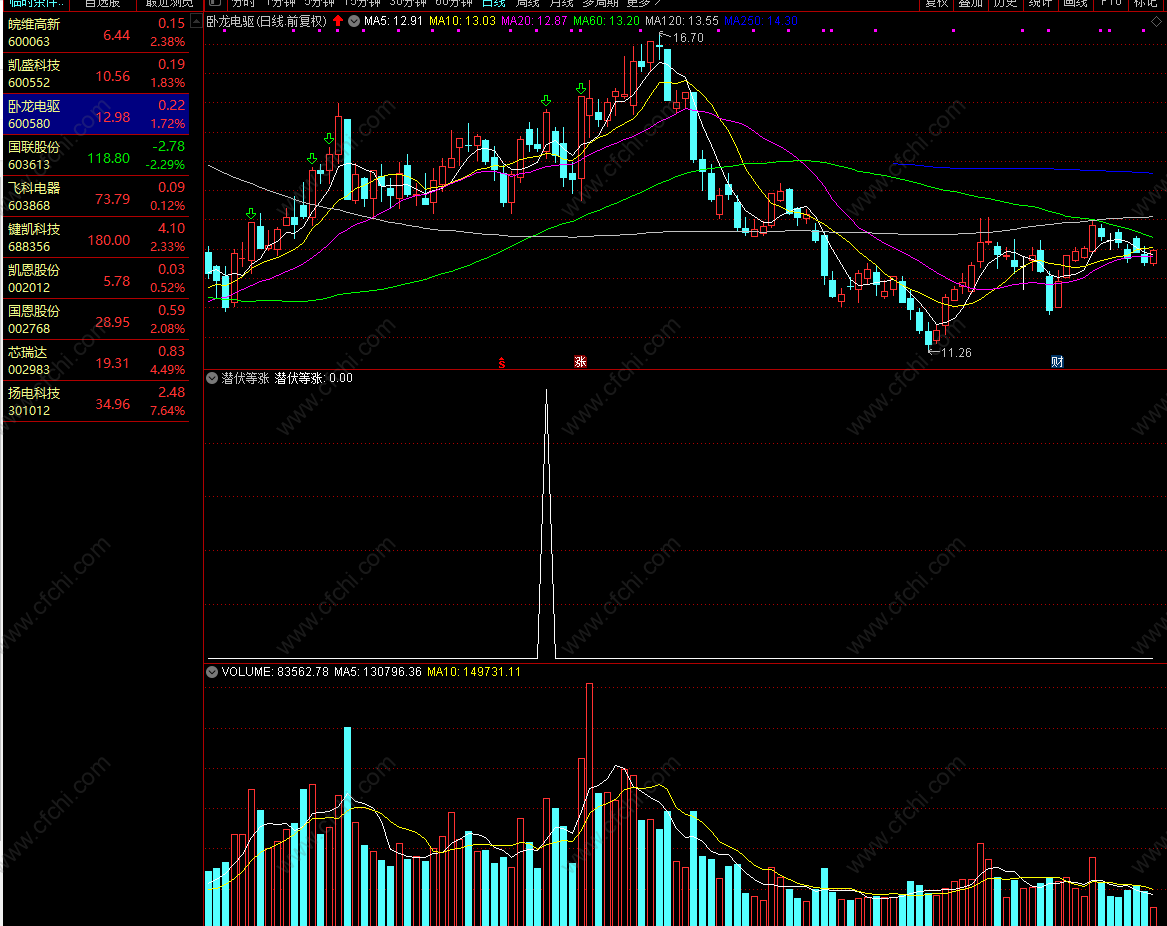1167x926 pixels.
Task: Click the leftmost green down-arrow signal on chart
Action: coord(251,214)
